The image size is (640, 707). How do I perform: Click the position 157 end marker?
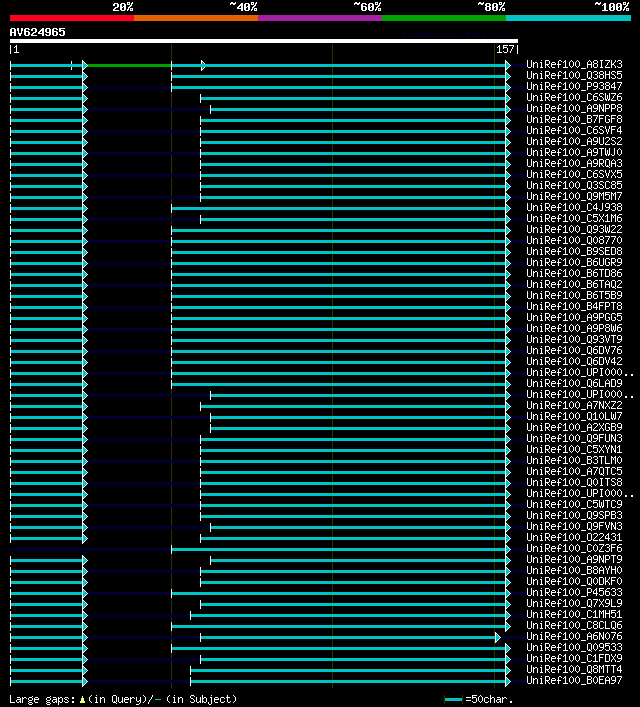(x=507, y=50)
